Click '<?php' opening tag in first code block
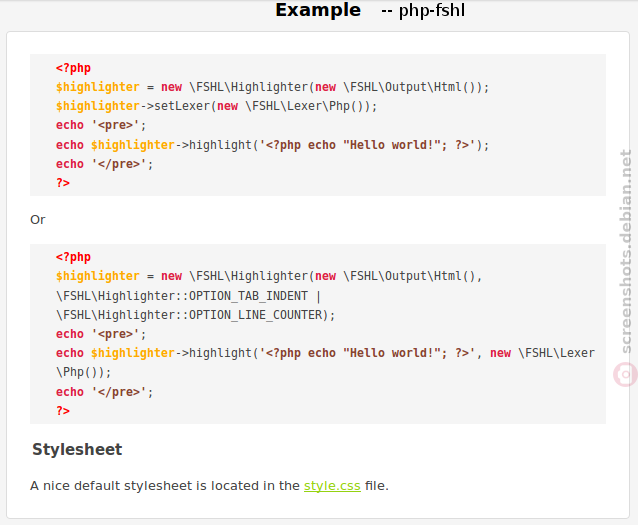 (x=73, y=68)
